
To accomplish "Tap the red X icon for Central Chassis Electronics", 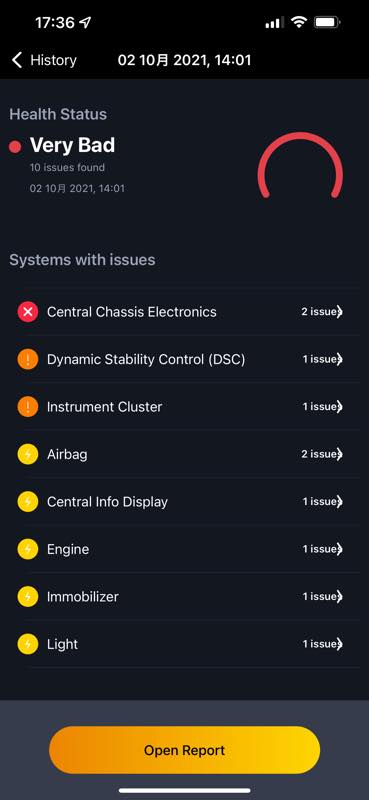I will click(28, 312).
